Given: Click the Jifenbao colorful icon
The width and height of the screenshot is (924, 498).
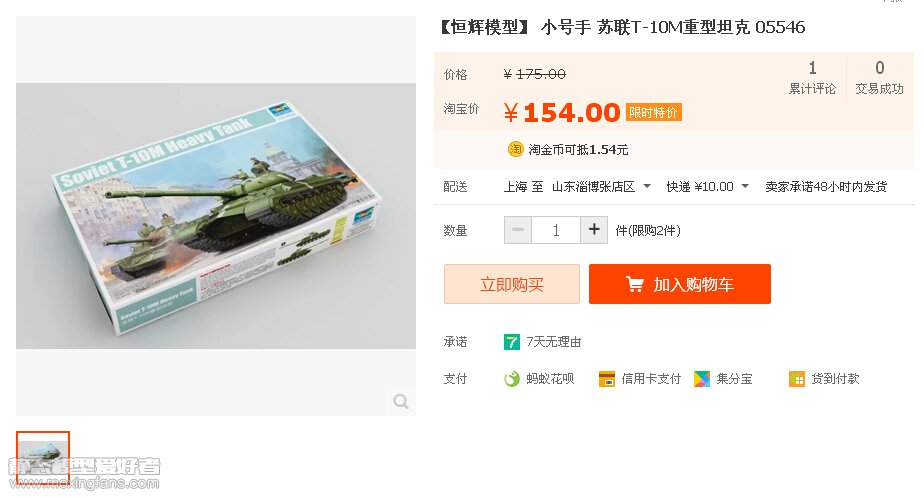Looking at the screenshot, I should tap(701, 379).
